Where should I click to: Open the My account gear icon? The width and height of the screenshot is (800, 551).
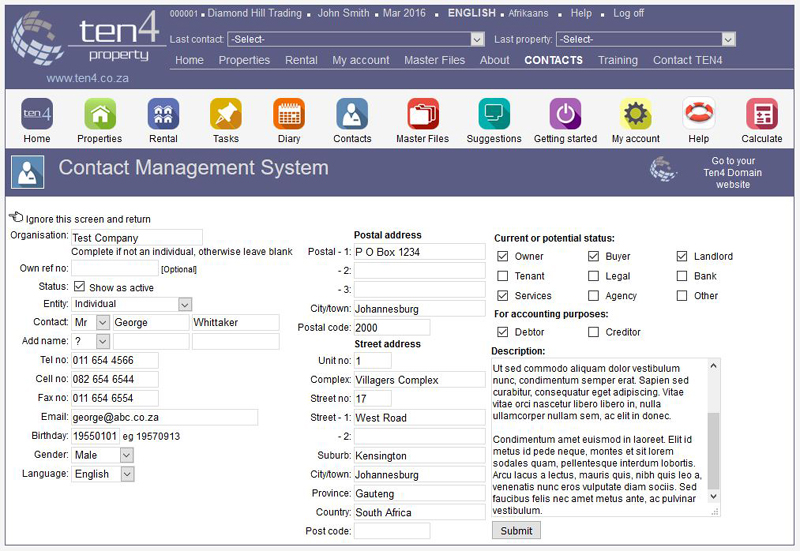coord(636,114)
